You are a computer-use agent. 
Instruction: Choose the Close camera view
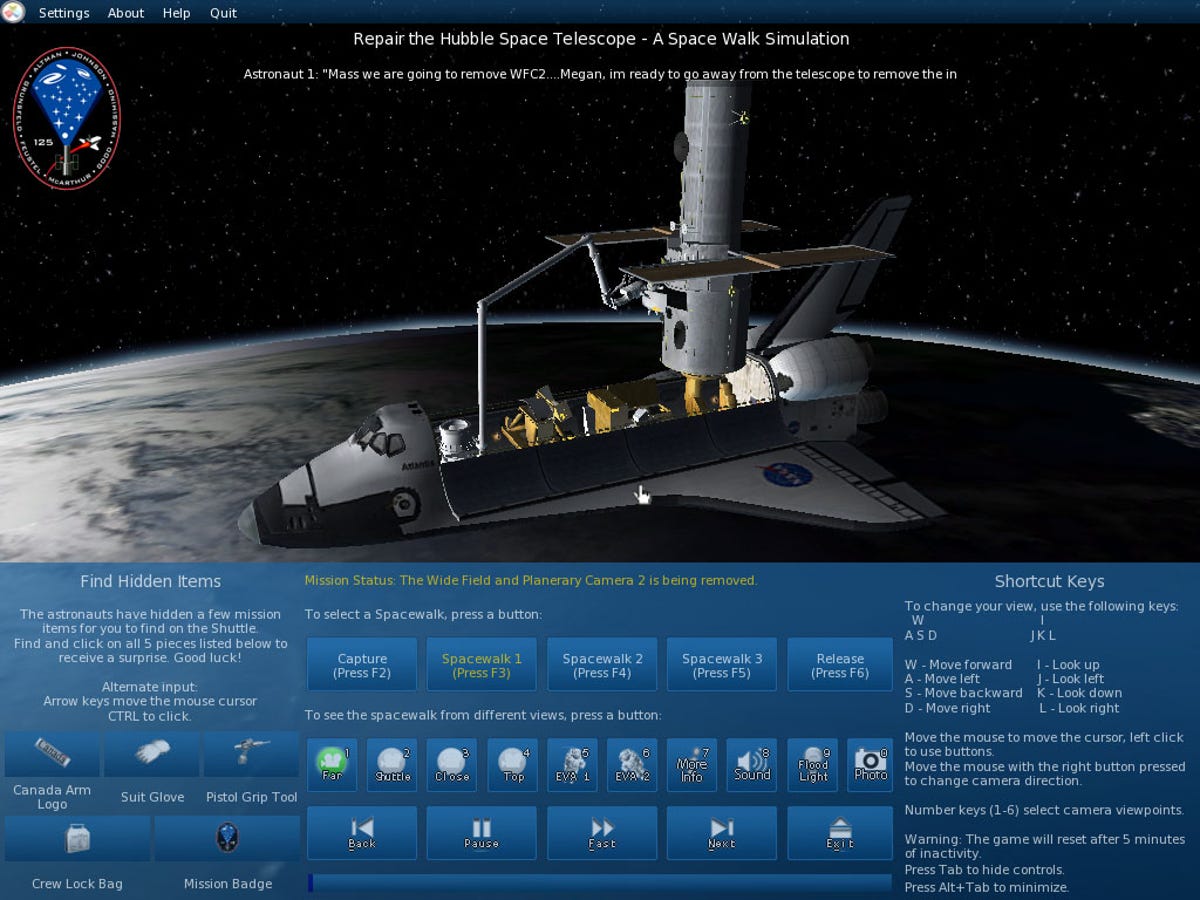tap(451, 765)
